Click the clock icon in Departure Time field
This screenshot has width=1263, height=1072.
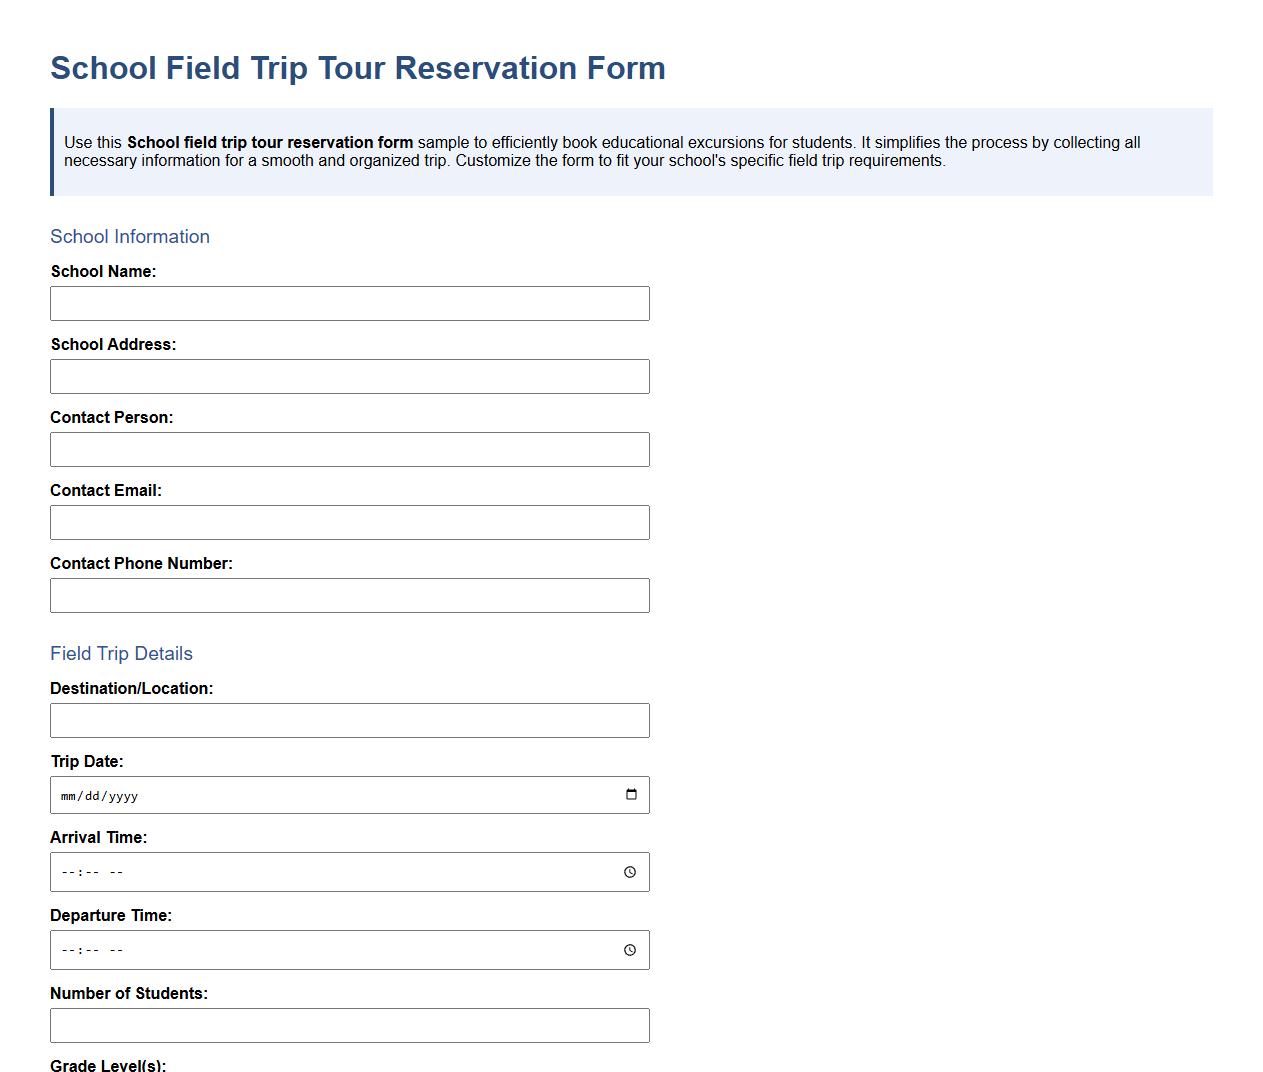[x=629, y=949]
